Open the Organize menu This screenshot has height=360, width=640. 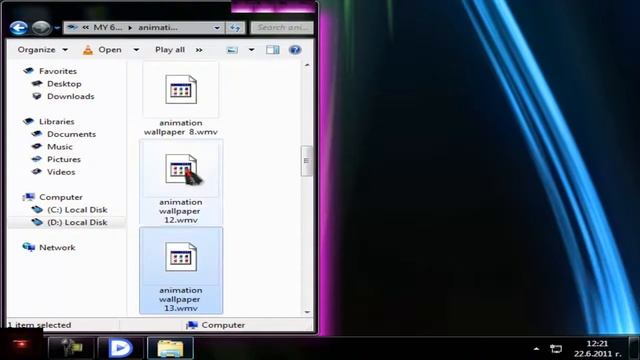point(42,50)
